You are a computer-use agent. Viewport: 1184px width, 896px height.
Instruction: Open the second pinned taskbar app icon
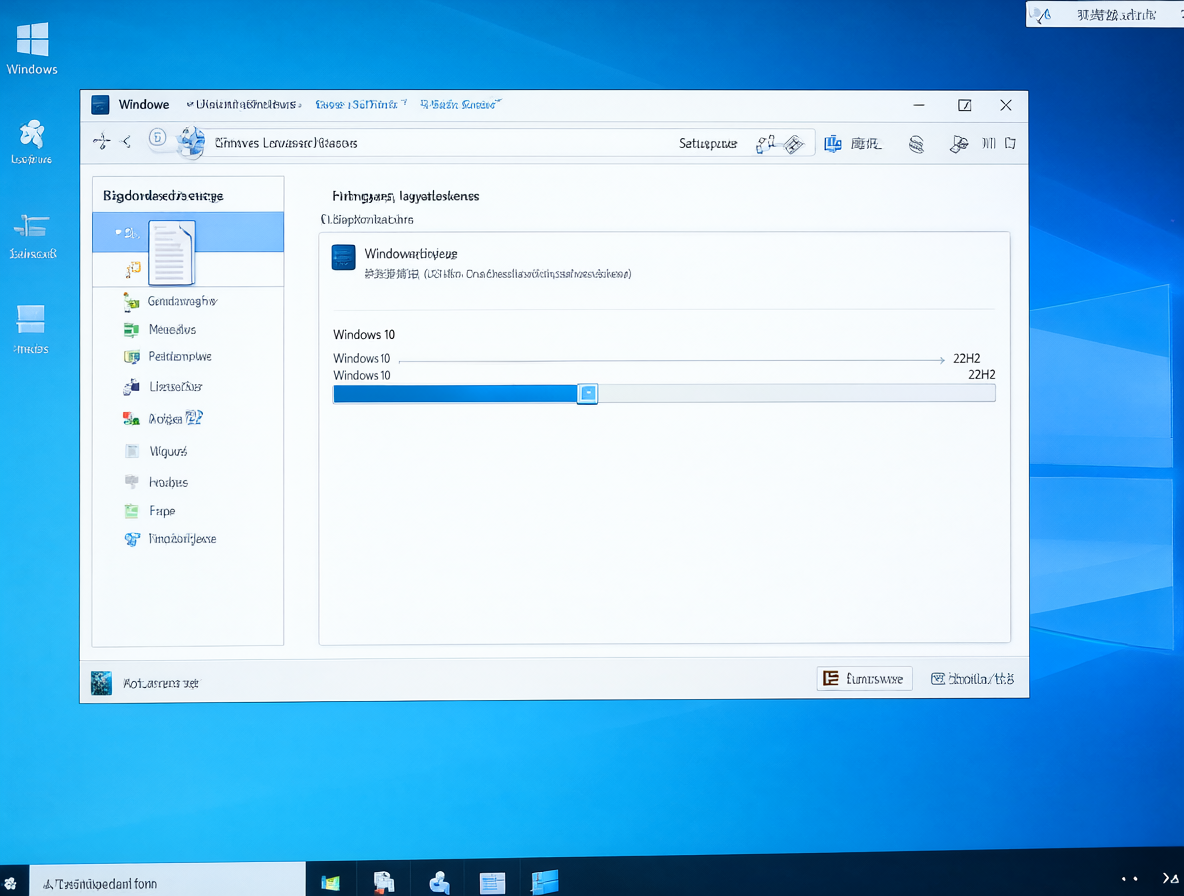click(x=384, y=882)
